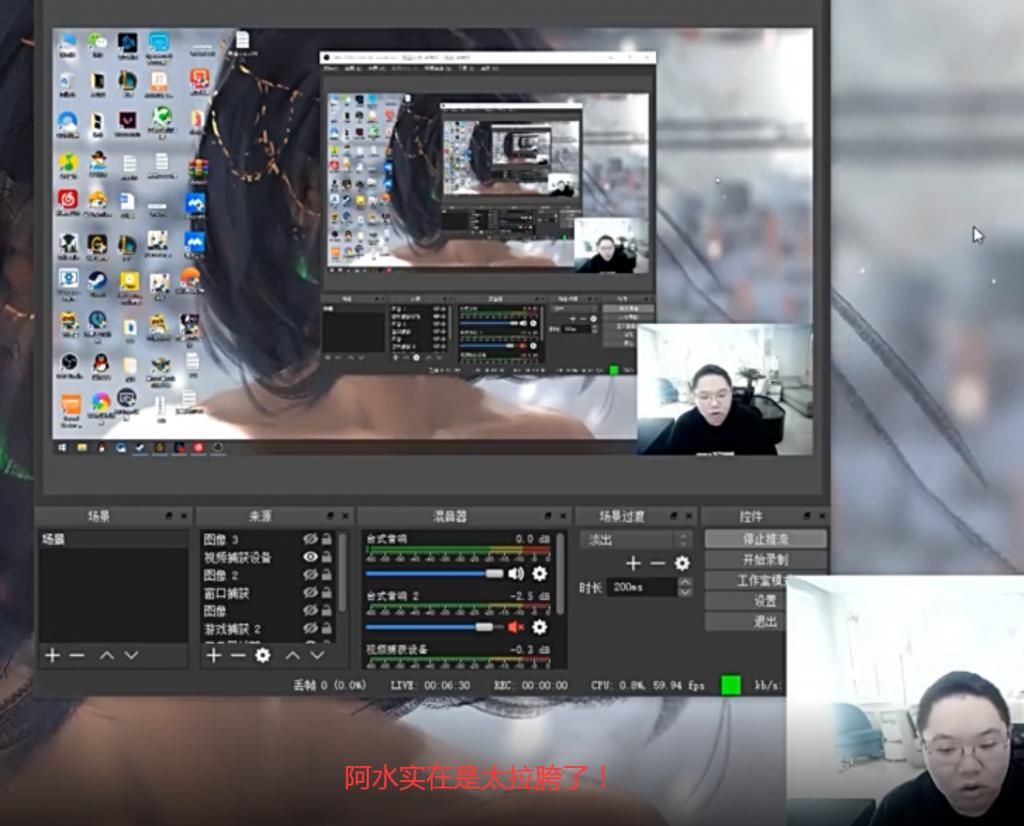
Task: Select the 场景 entry in the scenes list
Action: tap(113, 539)
